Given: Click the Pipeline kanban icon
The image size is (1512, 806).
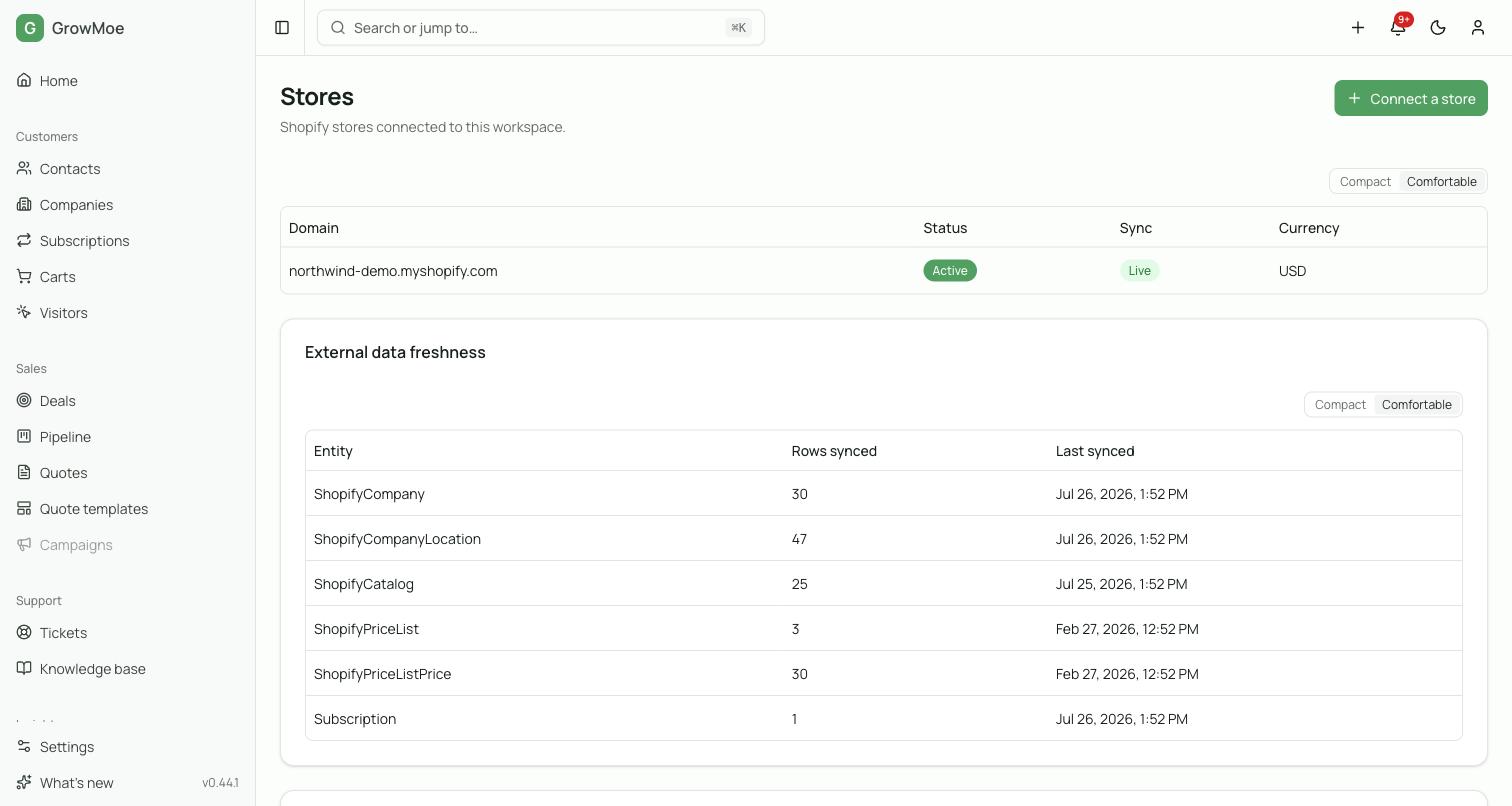Looking at the screenshot, I should click(24, 437).
